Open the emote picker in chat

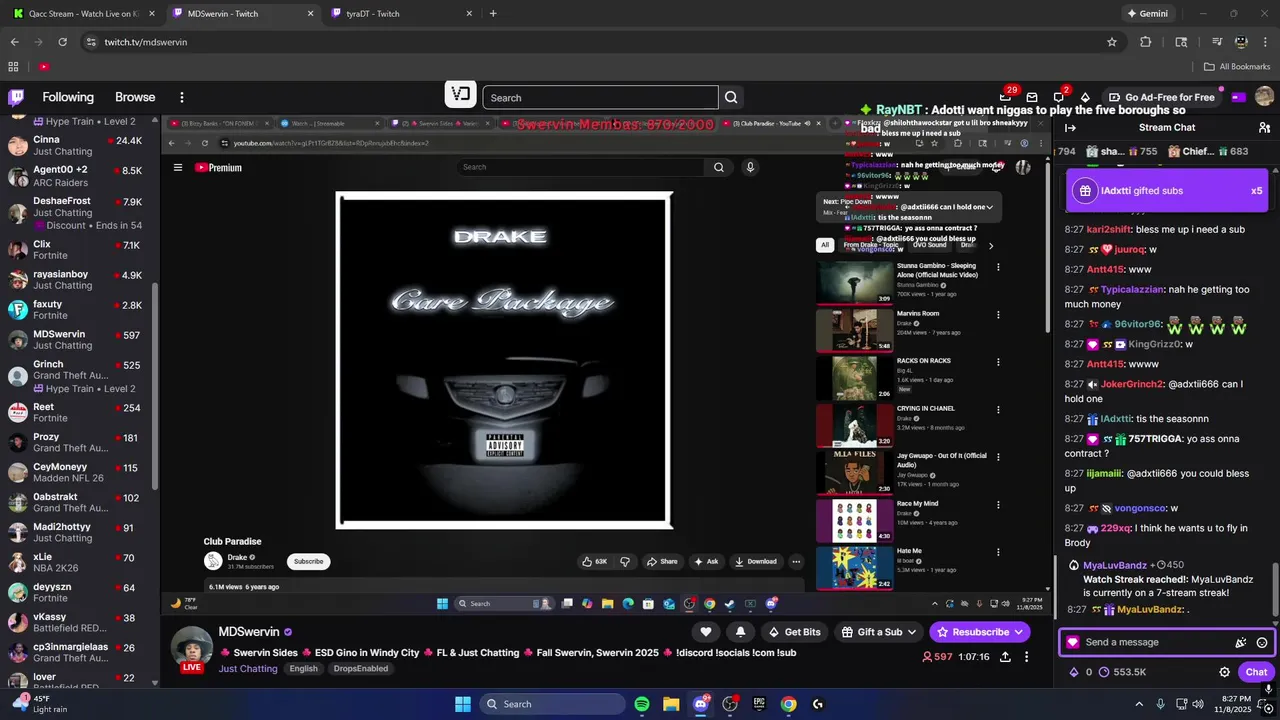[x=1262, y=643]
